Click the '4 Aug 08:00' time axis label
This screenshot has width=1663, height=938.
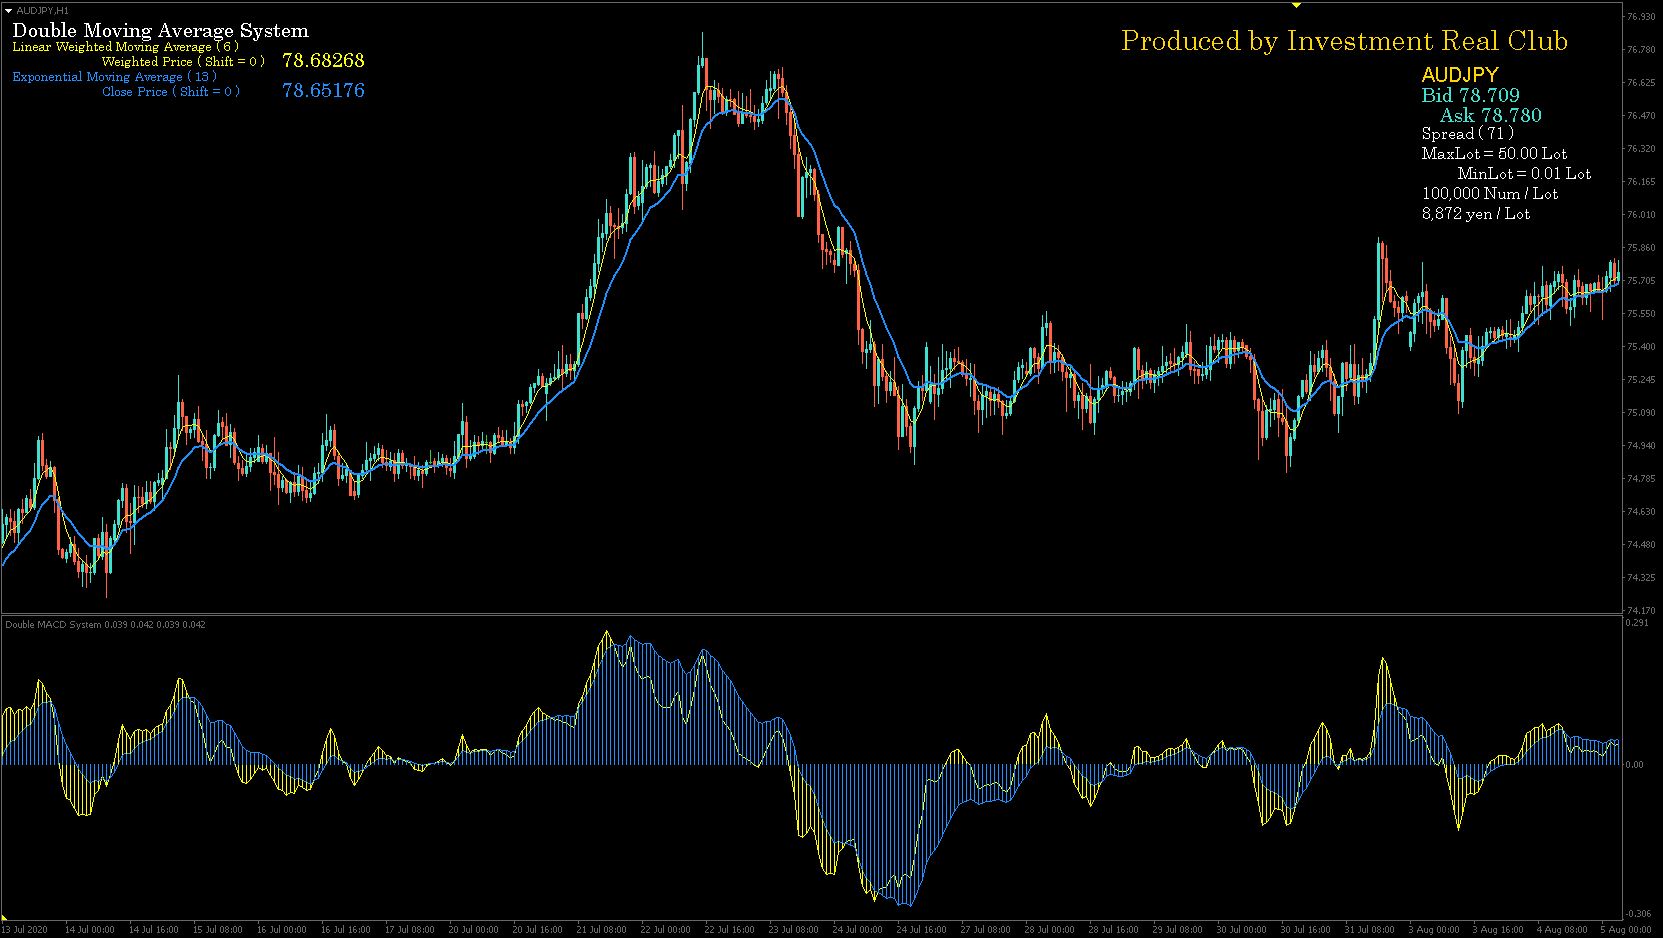tap(1561, 930)
